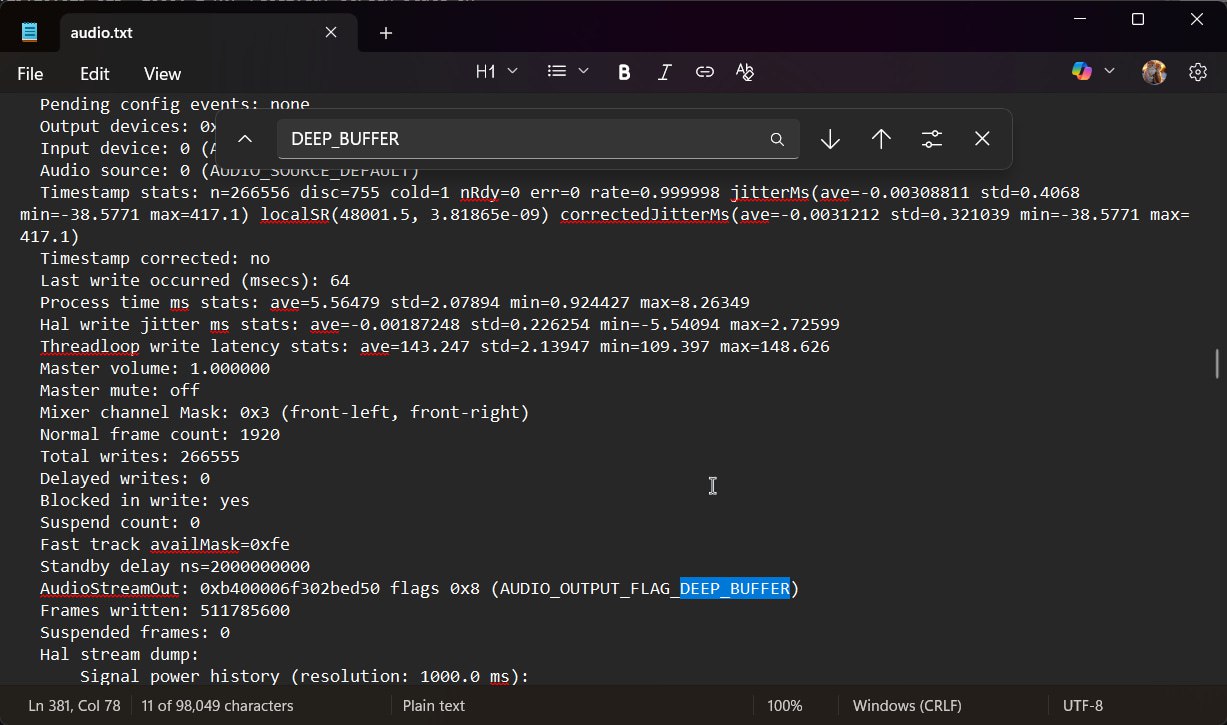Click the 'Signal power history' line

click(x=305, y=676)
